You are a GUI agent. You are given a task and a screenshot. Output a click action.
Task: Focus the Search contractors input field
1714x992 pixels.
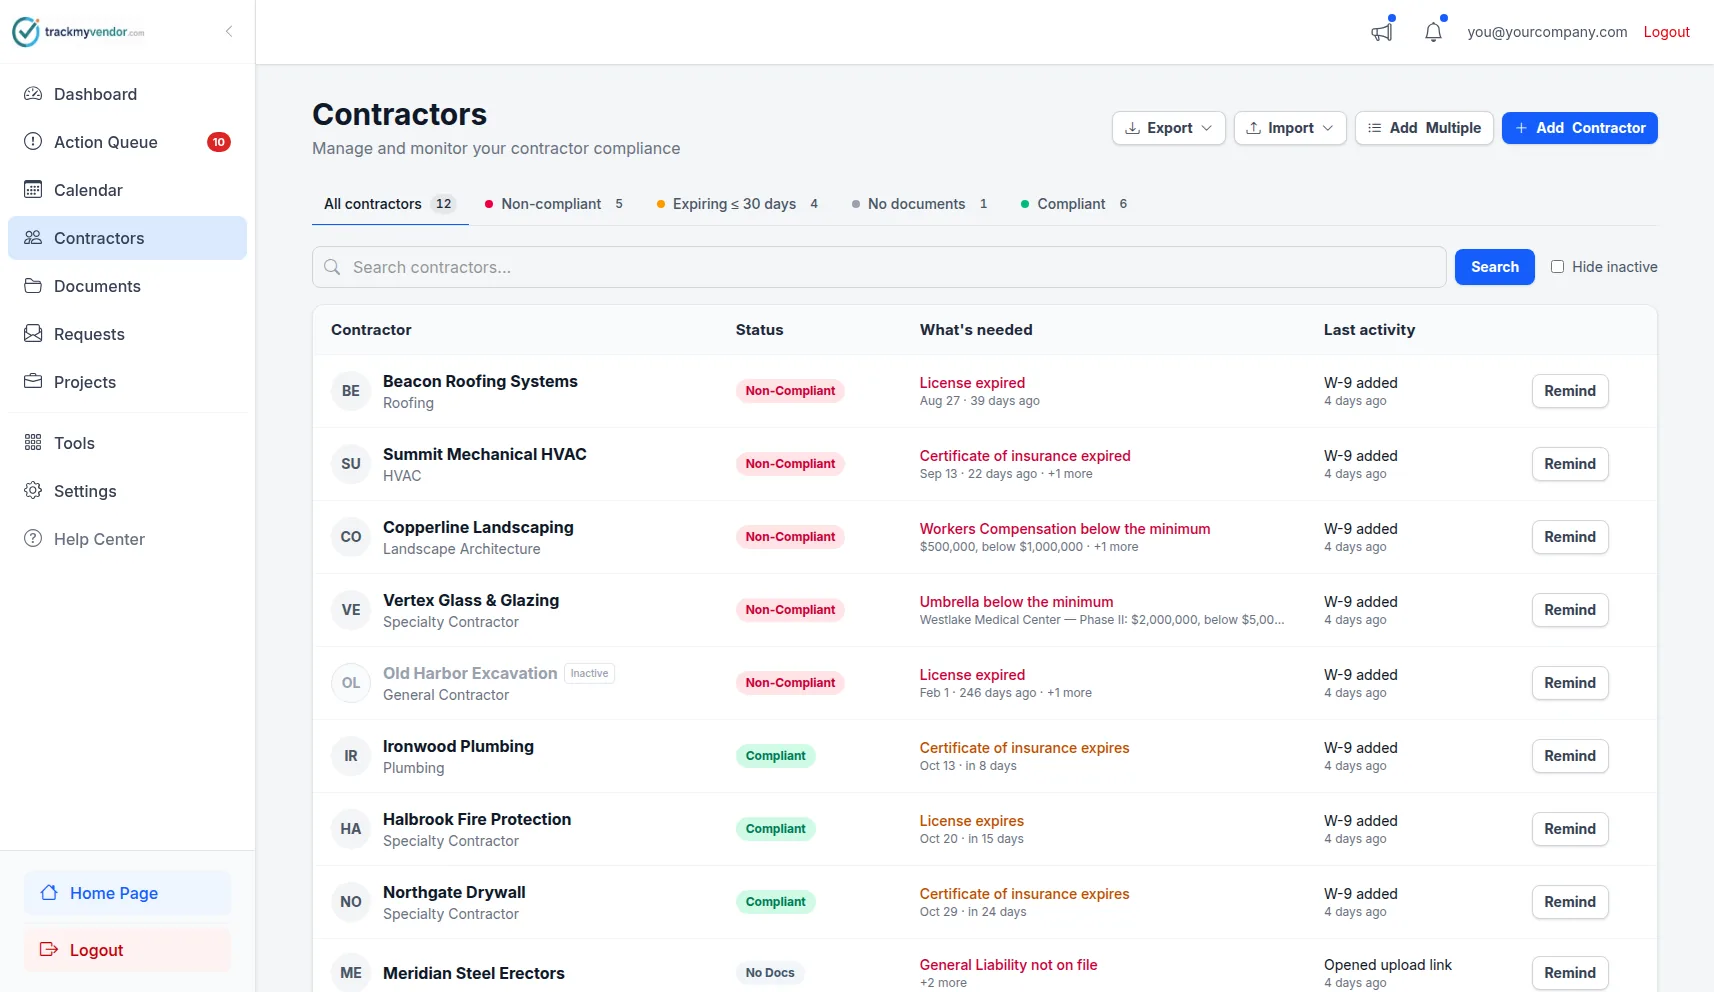click(879, 267)
